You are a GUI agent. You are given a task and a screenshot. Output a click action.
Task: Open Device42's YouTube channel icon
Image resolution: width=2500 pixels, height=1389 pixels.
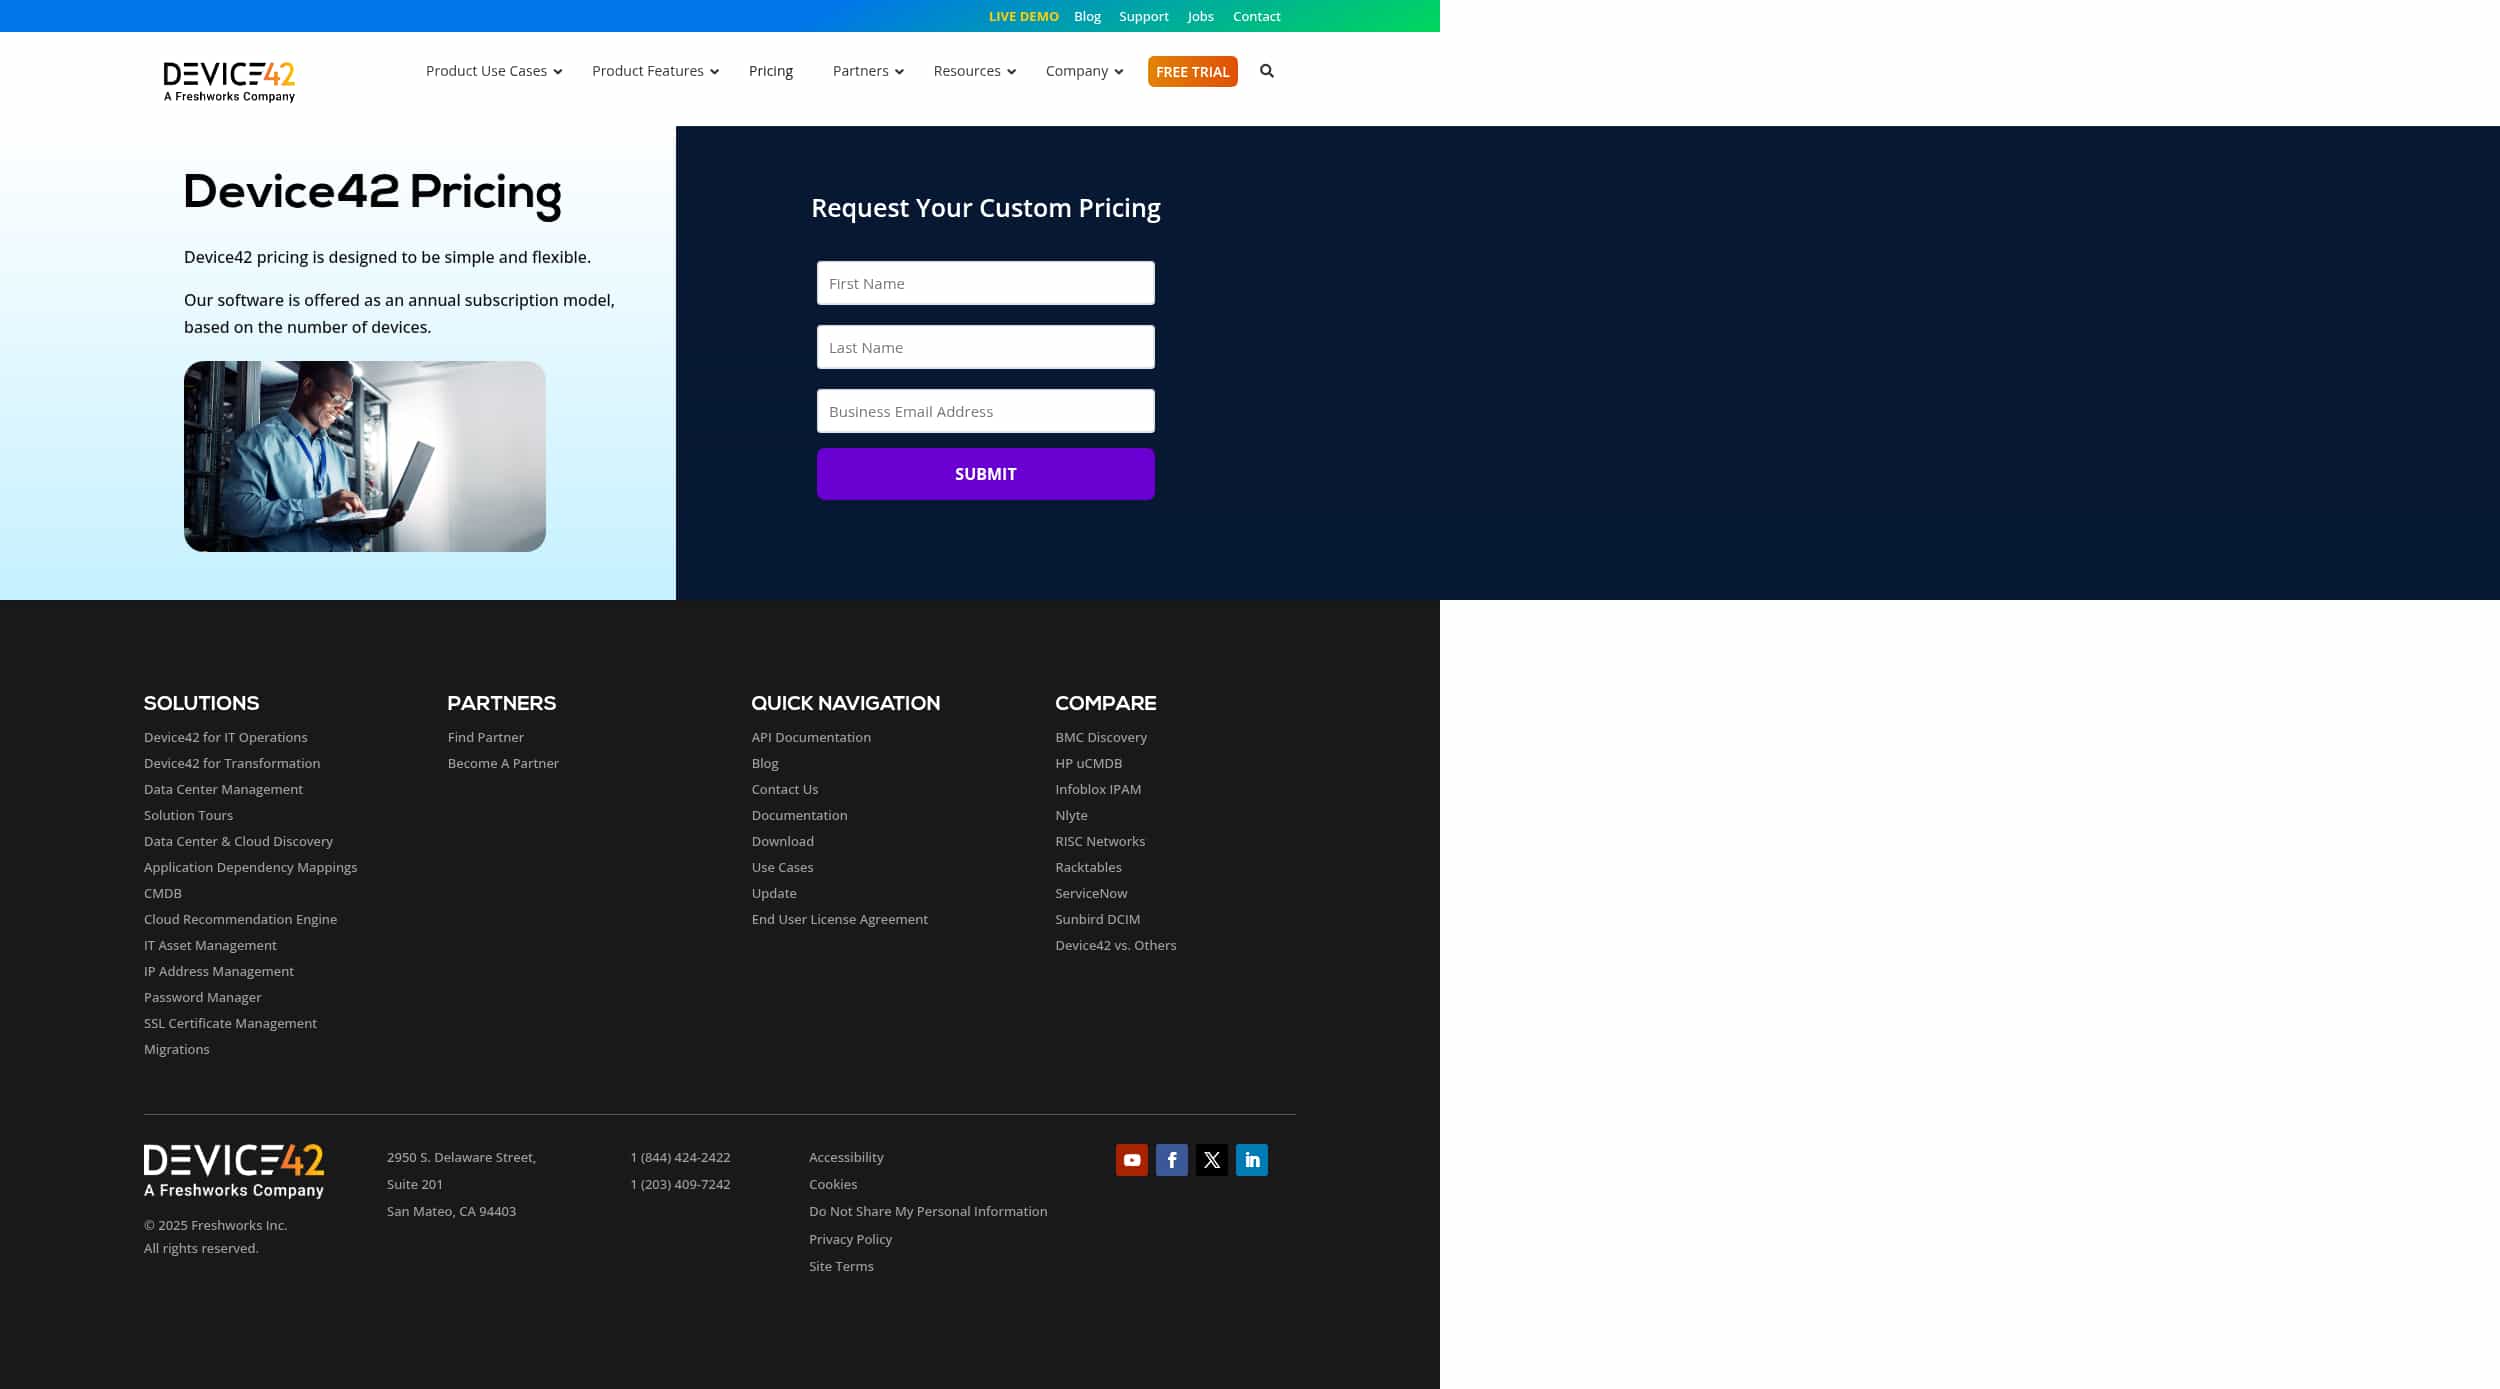click(x=1131, y=1160)
